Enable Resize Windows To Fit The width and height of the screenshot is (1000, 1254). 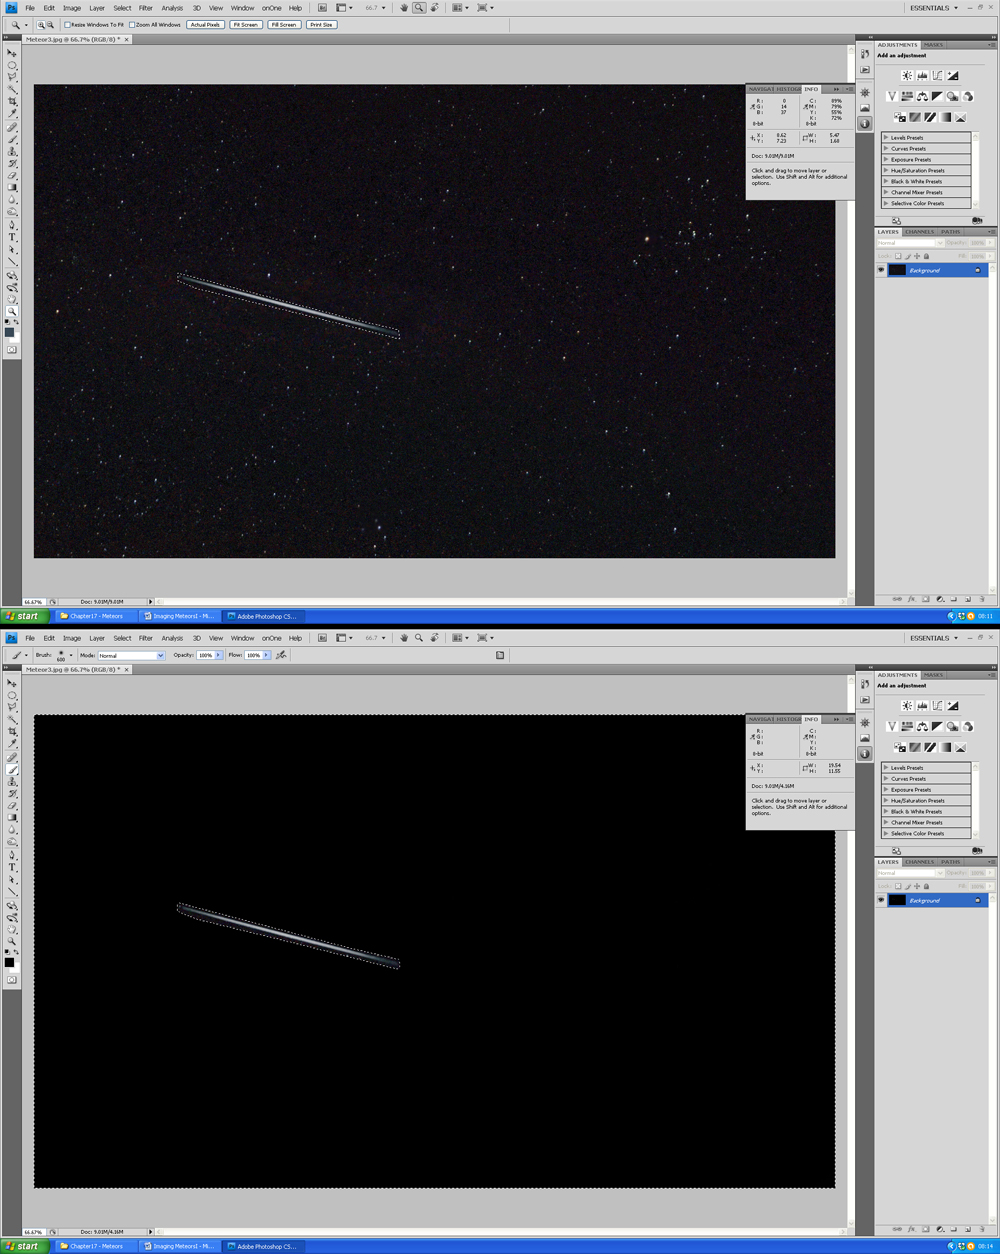[66, 24]
